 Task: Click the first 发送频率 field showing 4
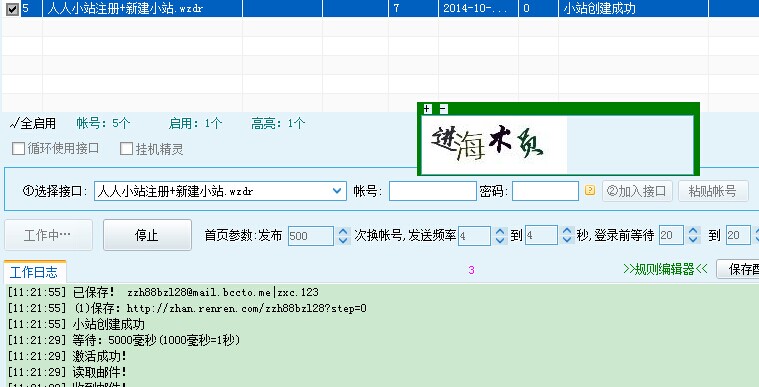(x=474, y=236)
